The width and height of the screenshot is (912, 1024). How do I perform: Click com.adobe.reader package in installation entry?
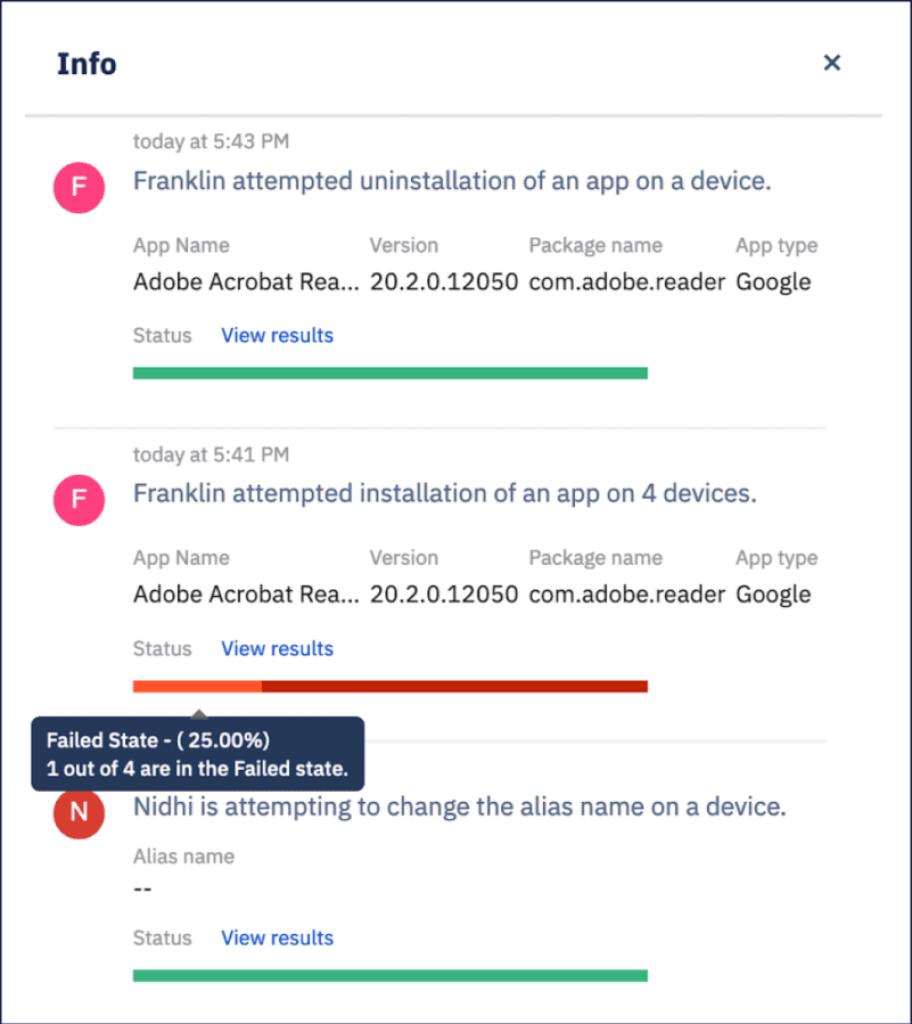point(627,594)
